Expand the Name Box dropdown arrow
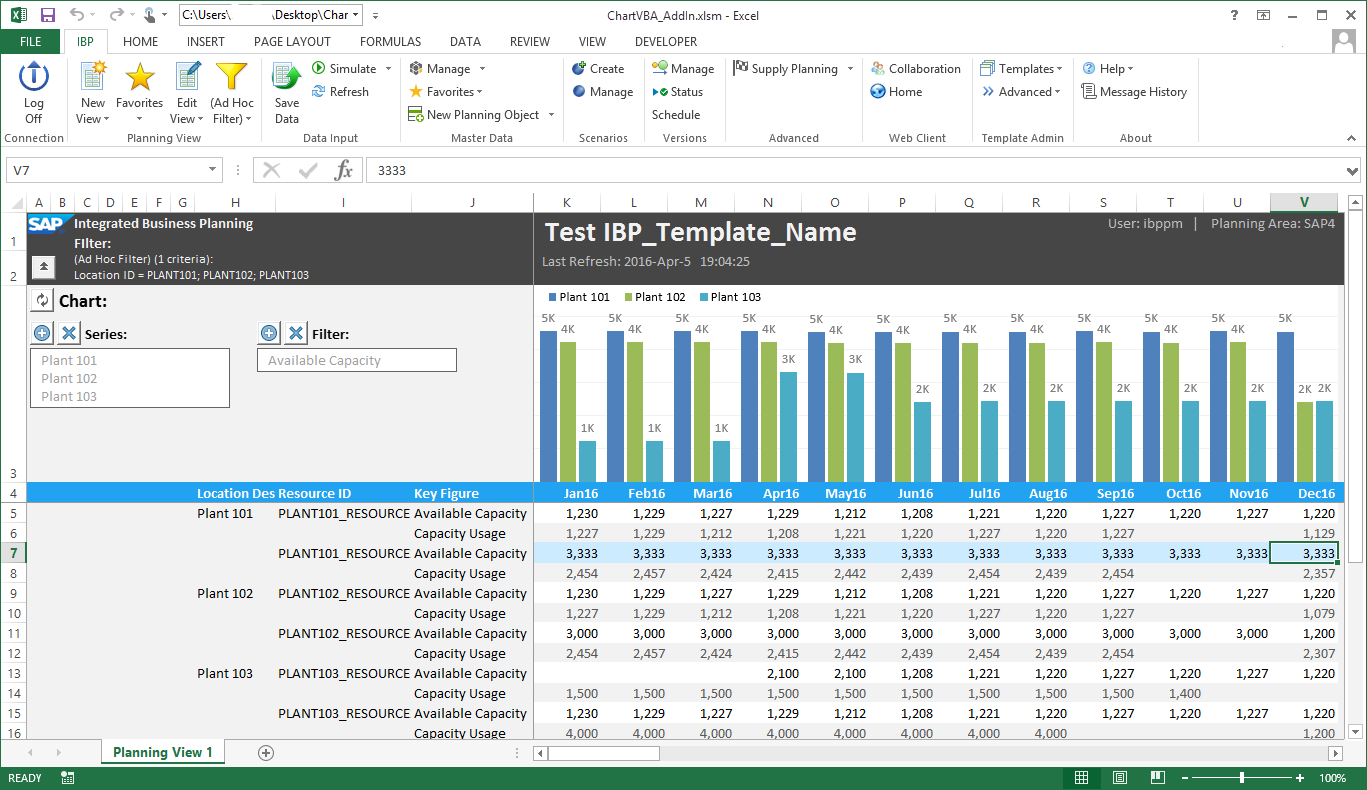Image resolution: width=1367 pixels, height=790 pixels. (x=213, y=171)
